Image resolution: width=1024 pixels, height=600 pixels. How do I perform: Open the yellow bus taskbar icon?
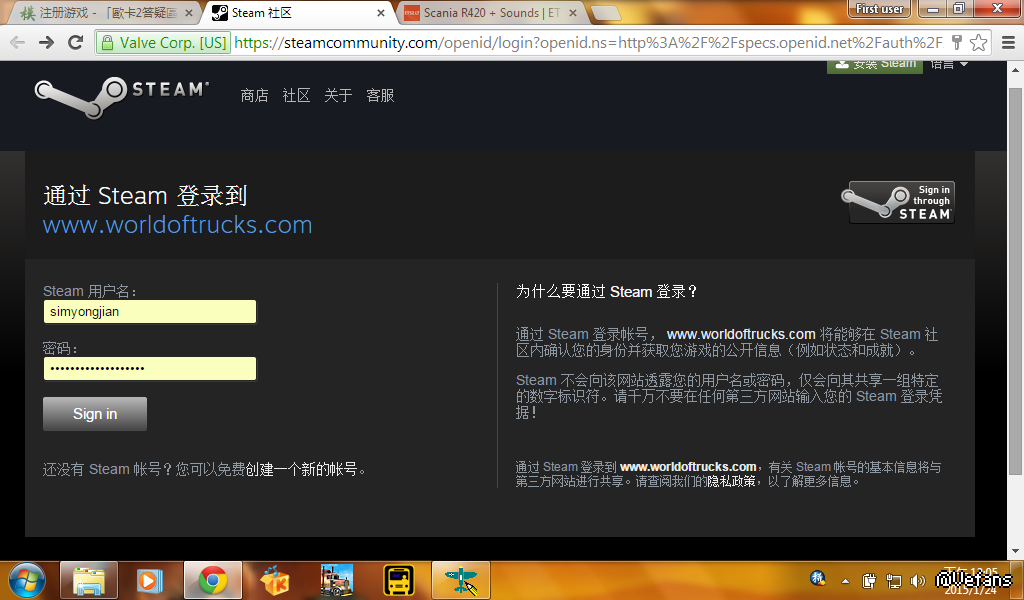[x=399, y=580]
